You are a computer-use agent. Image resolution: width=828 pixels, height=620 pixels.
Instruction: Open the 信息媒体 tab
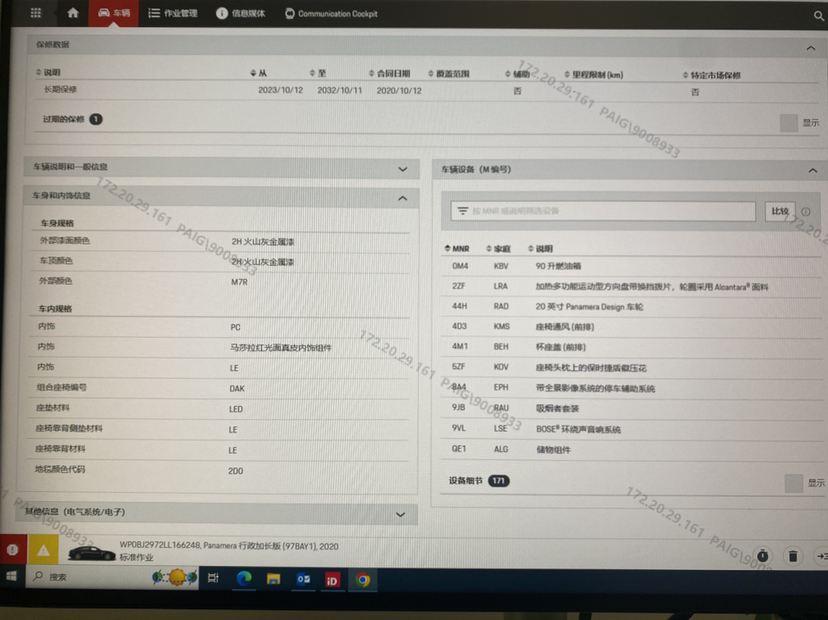click(241, 13)
